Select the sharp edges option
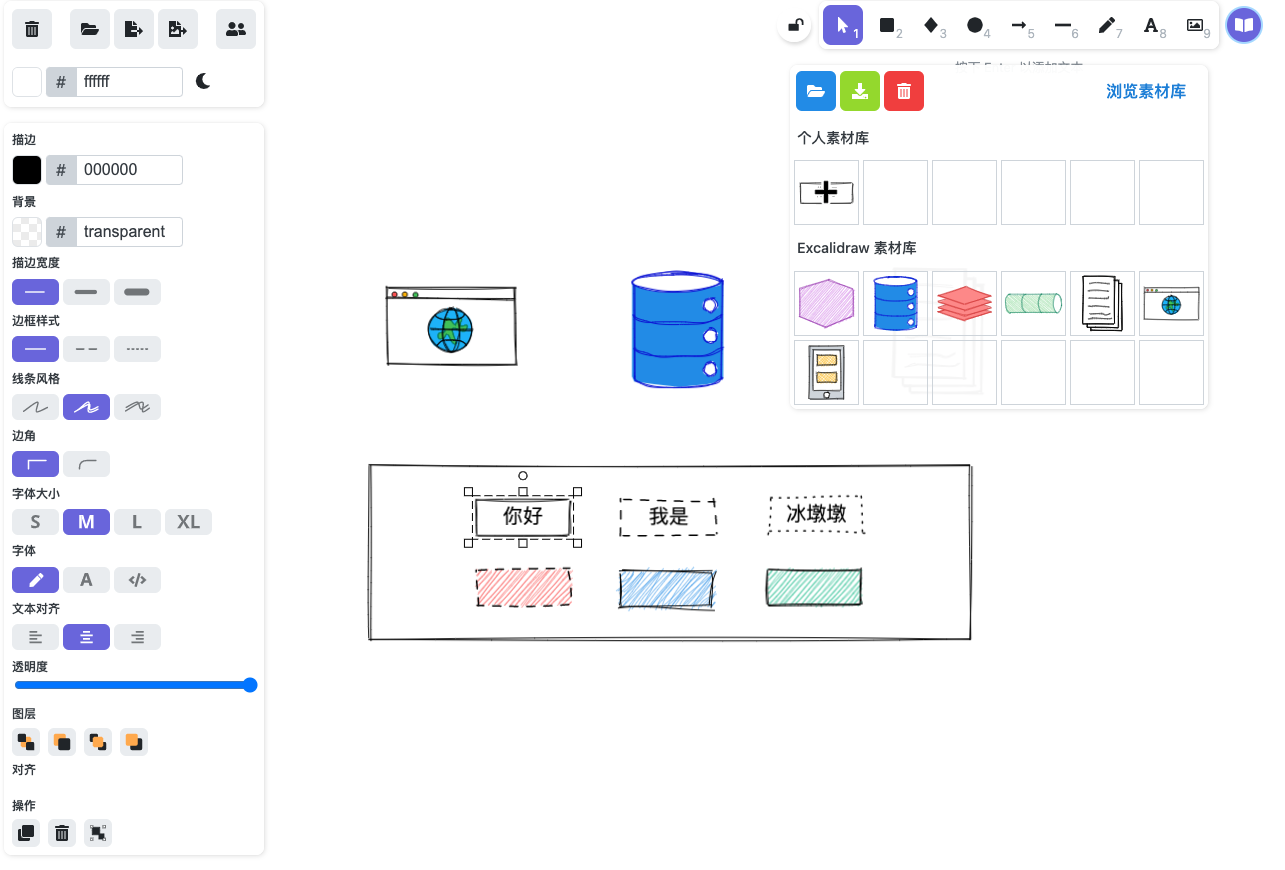The width and height of the screenshot is (1285, 870). (35, 464)
